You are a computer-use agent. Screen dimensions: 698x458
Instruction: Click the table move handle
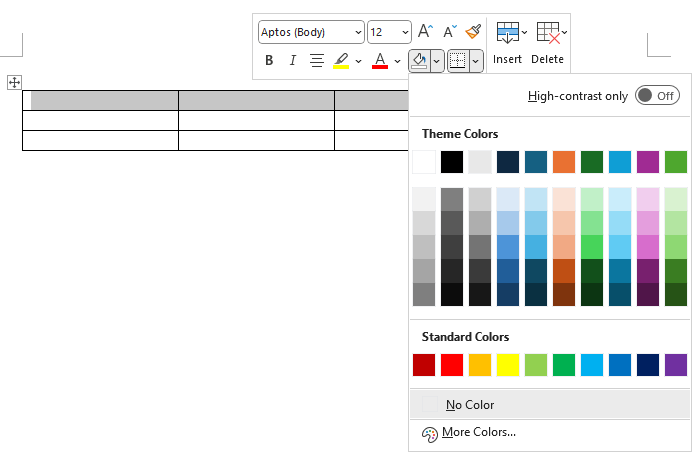pos(14,82)
